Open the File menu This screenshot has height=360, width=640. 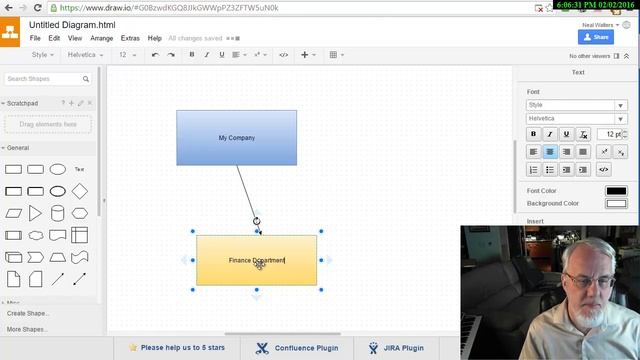pos(35,38)
